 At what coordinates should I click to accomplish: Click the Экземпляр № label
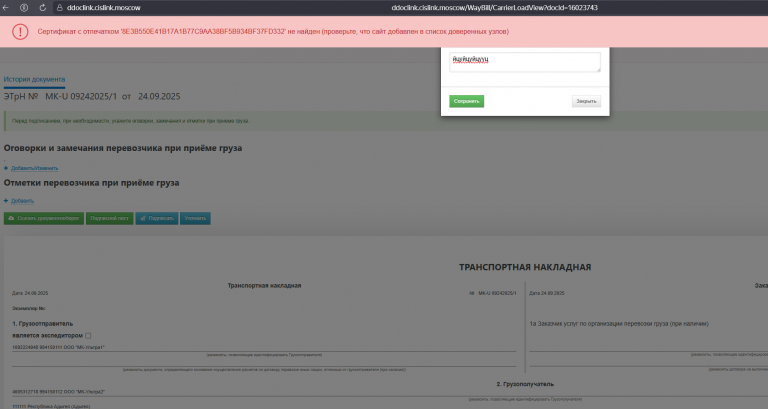pos(29,309)
